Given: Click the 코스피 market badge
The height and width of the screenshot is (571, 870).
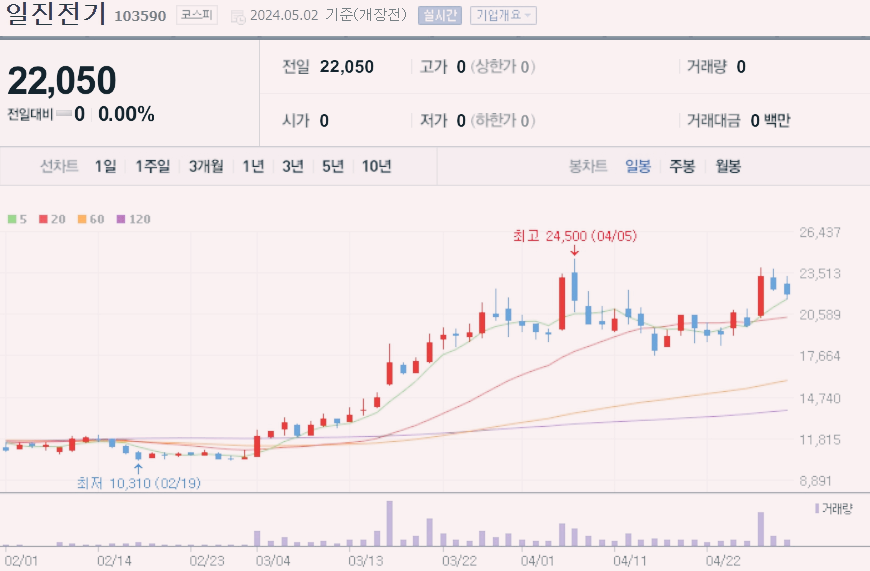Looking at the screenshot, I should click(197, 15).
